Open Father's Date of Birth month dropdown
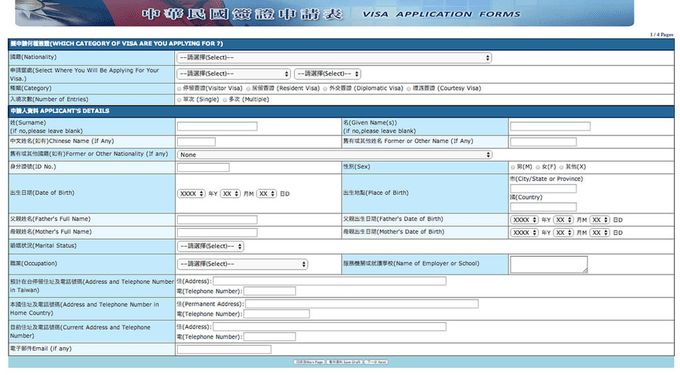 click(563, 220)
